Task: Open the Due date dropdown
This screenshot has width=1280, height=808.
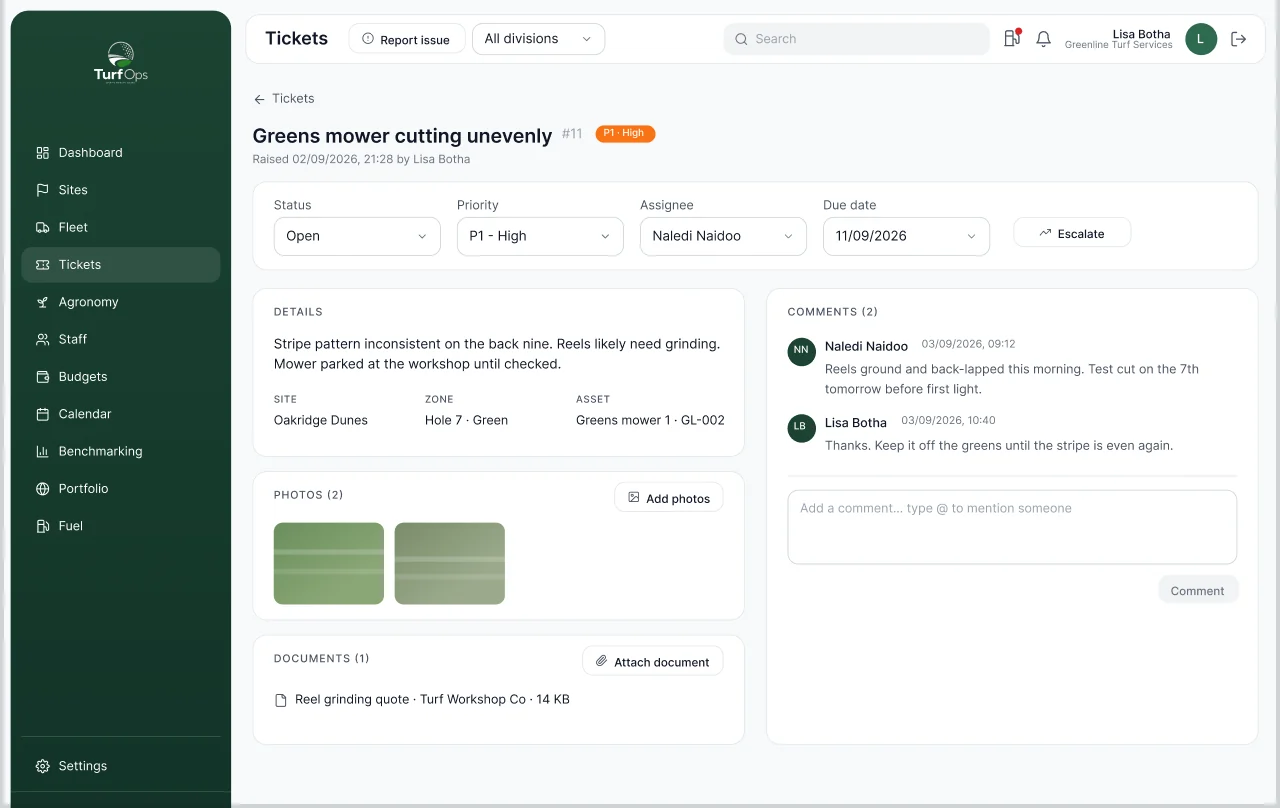Action: [x=906, y=236]
